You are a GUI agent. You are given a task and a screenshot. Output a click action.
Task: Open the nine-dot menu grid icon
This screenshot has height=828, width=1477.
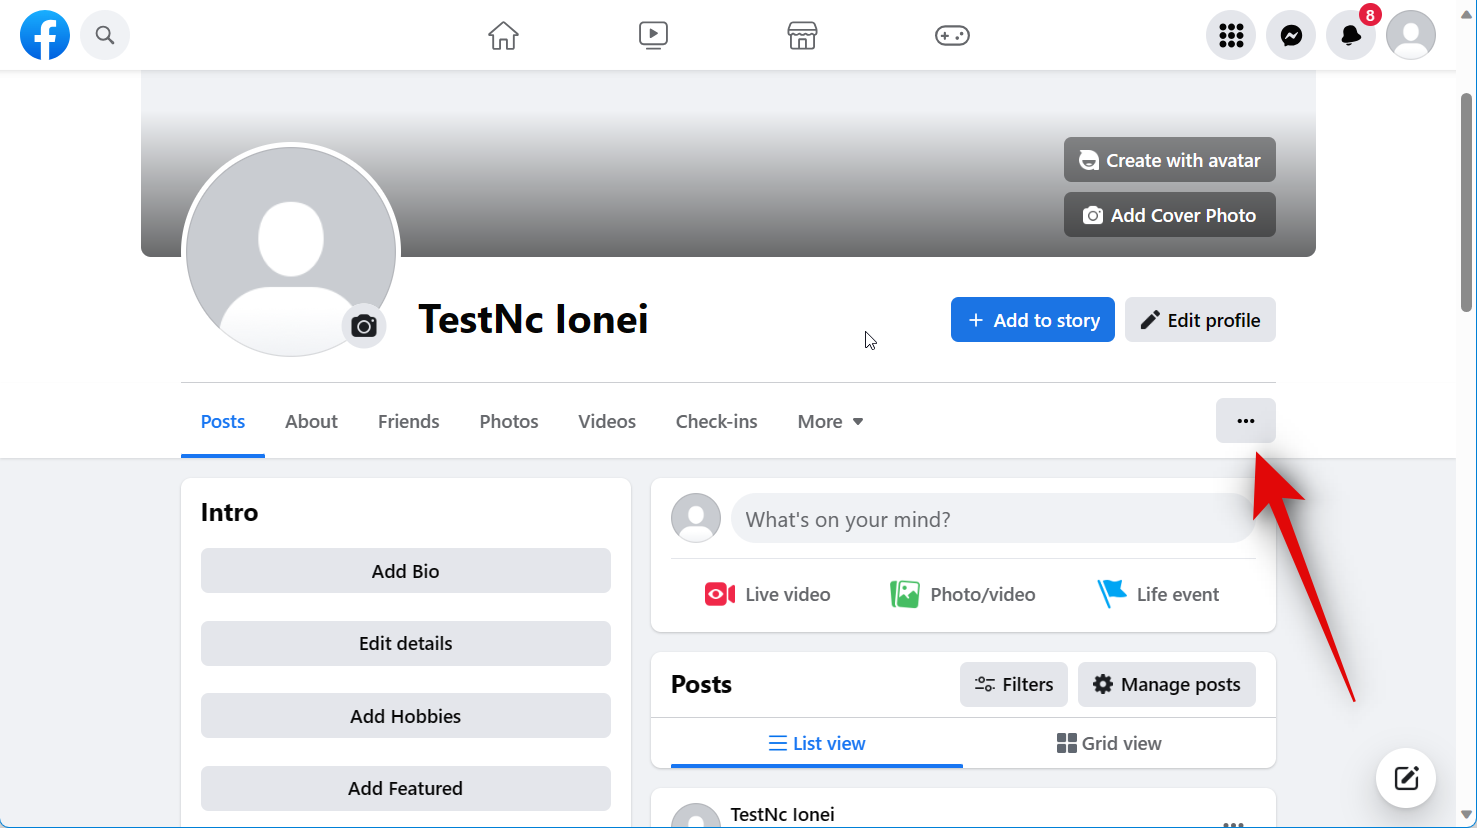1231,35
